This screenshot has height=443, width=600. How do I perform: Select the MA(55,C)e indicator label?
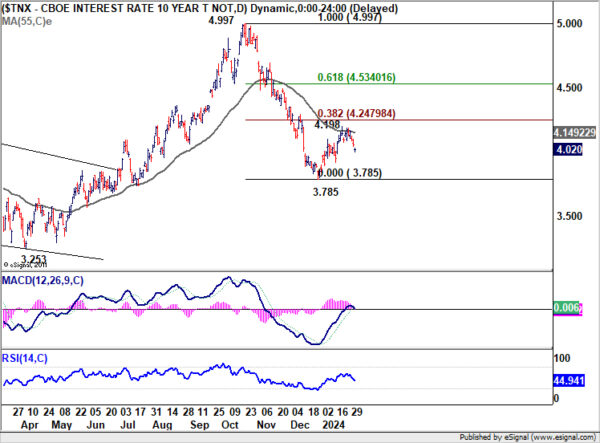(x=27, y=21)
